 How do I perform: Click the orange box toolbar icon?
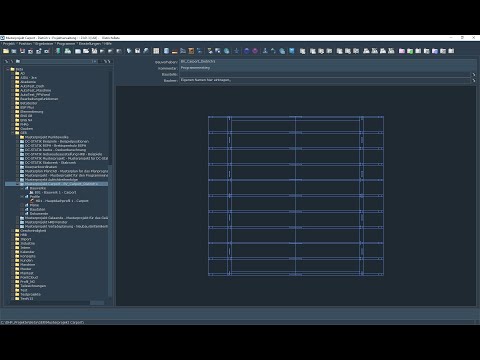pos(191,51)
